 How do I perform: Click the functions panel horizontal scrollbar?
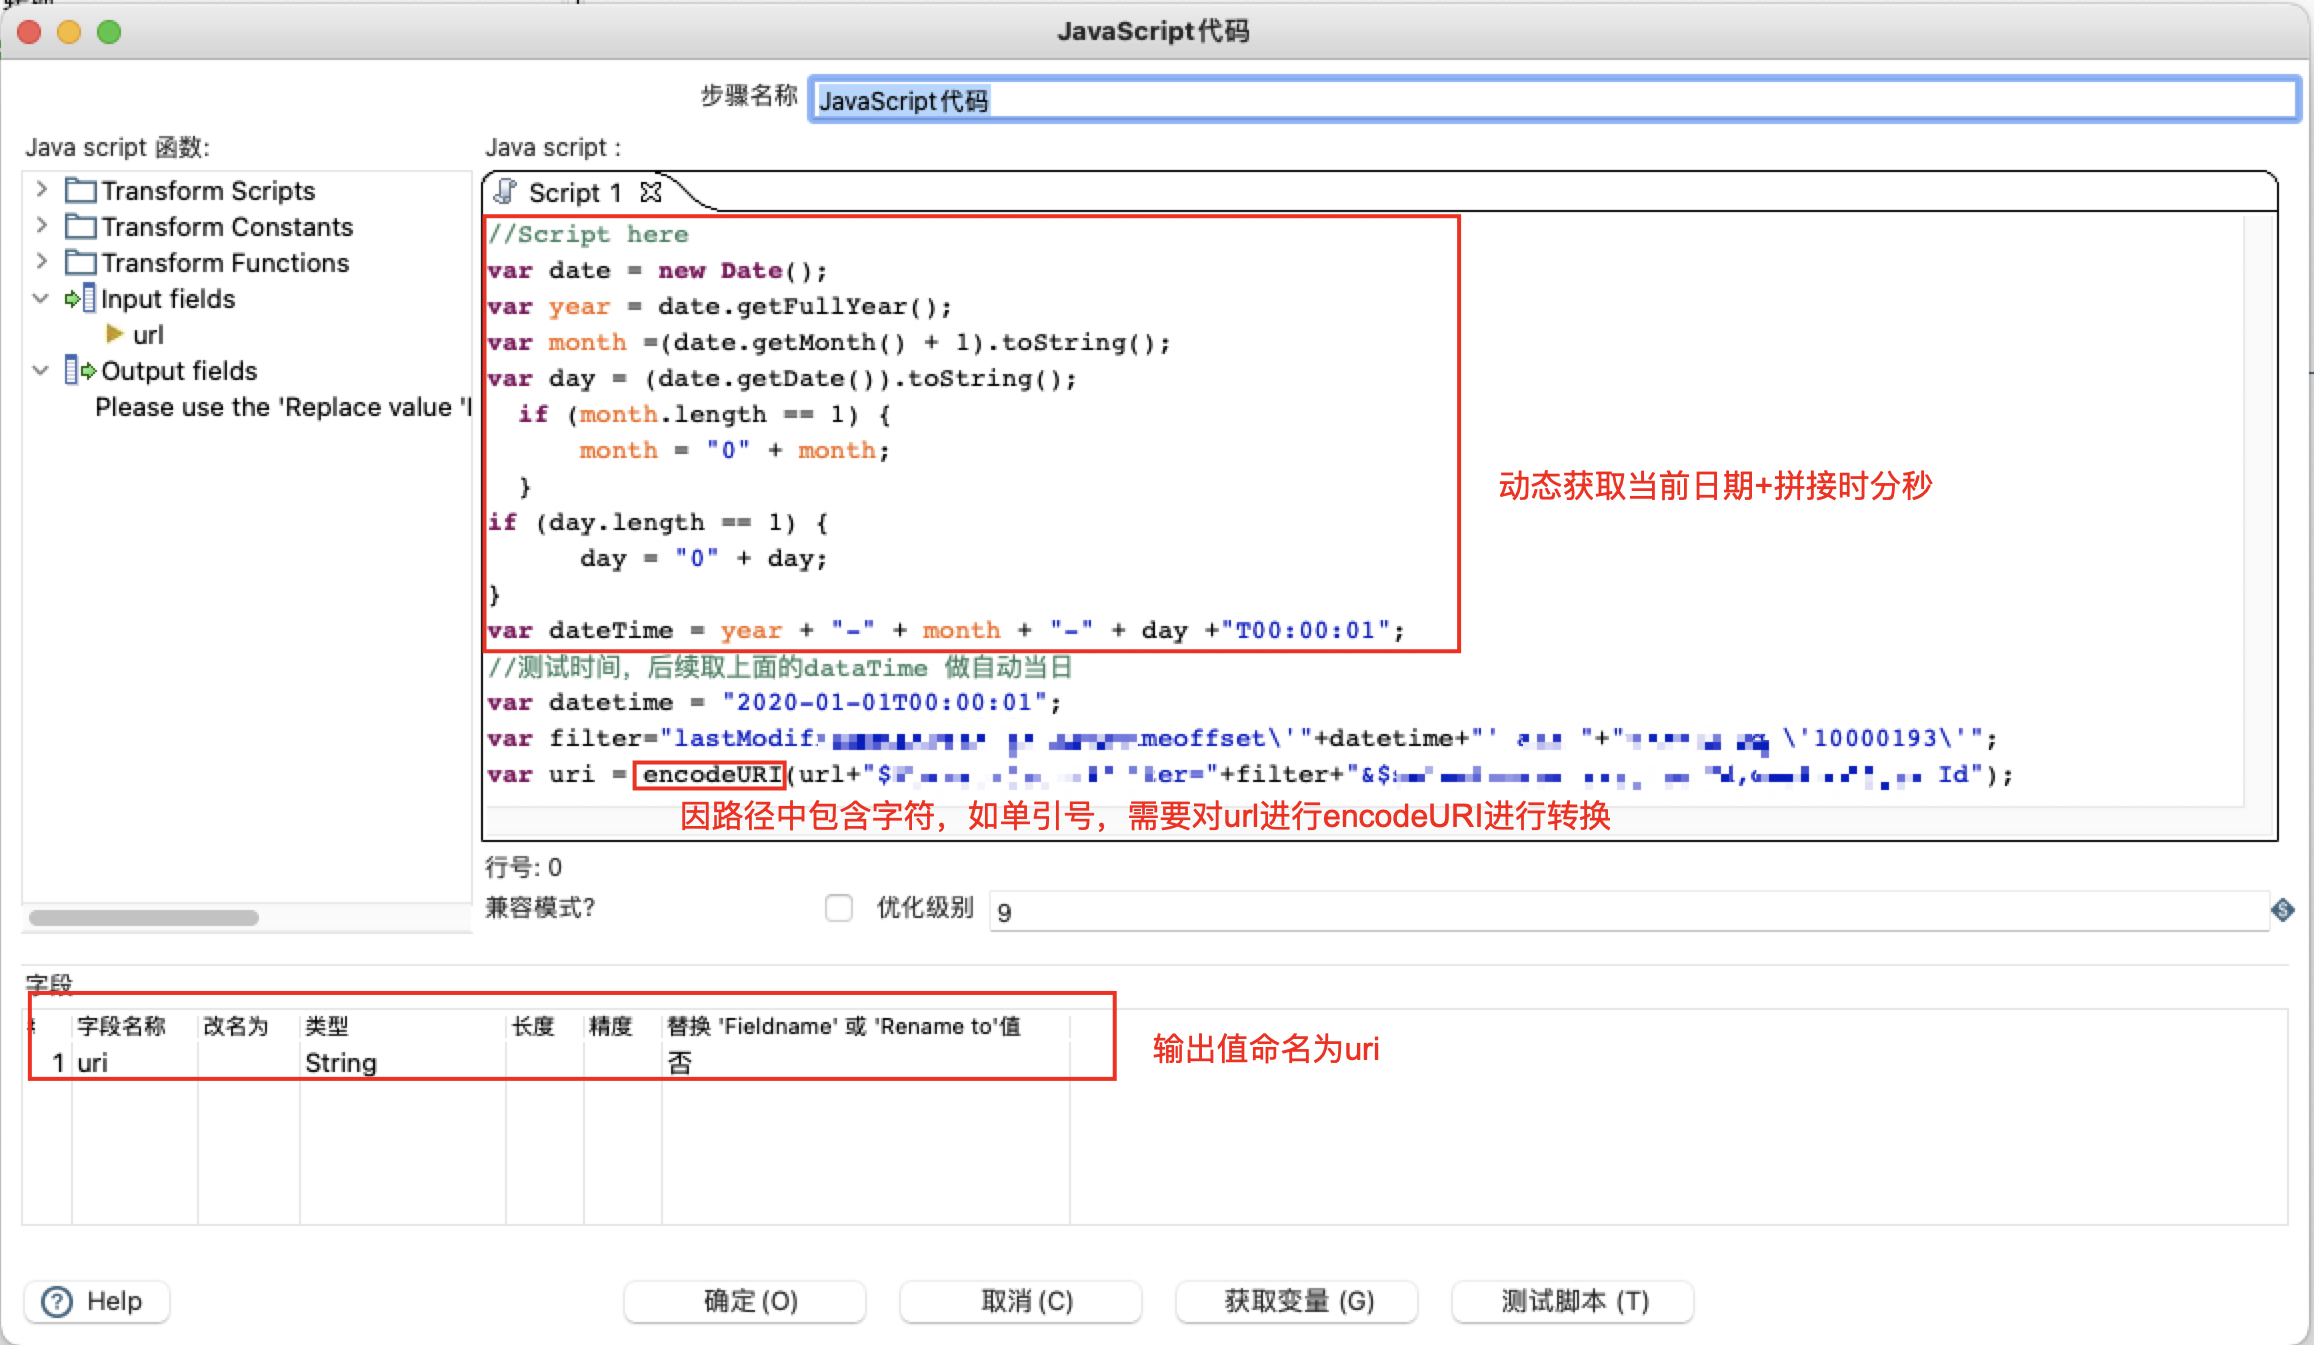(x=144, y=917)
